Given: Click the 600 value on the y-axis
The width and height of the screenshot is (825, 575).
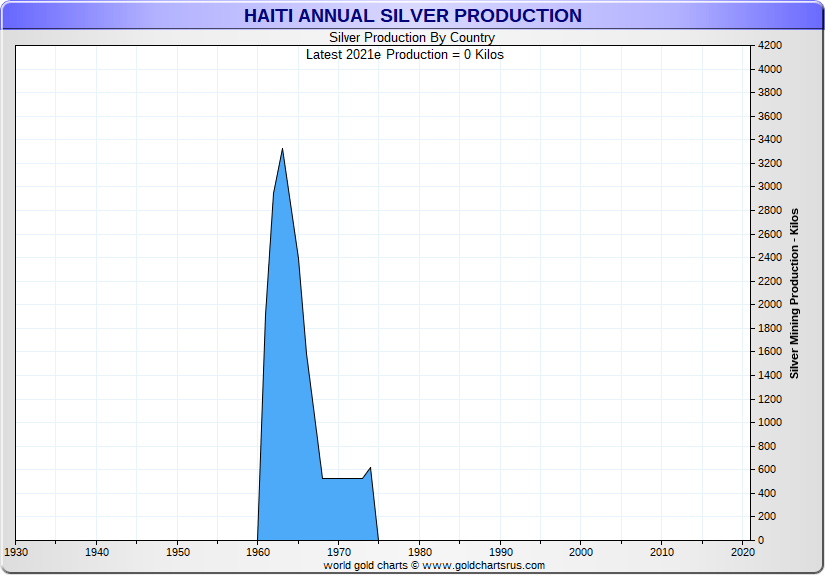Looking at the screenshot, I should tap(769, 470).
